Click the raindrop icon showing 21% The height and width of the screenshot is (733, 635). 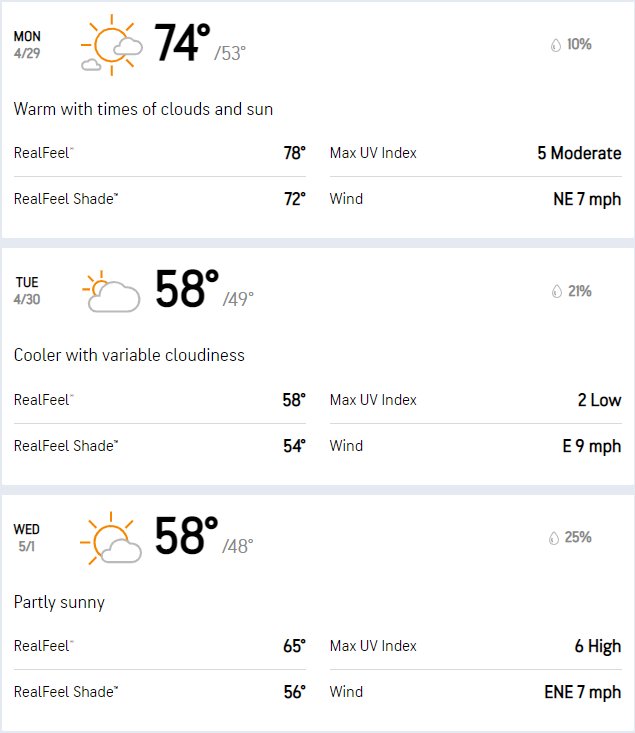point(556,291)
